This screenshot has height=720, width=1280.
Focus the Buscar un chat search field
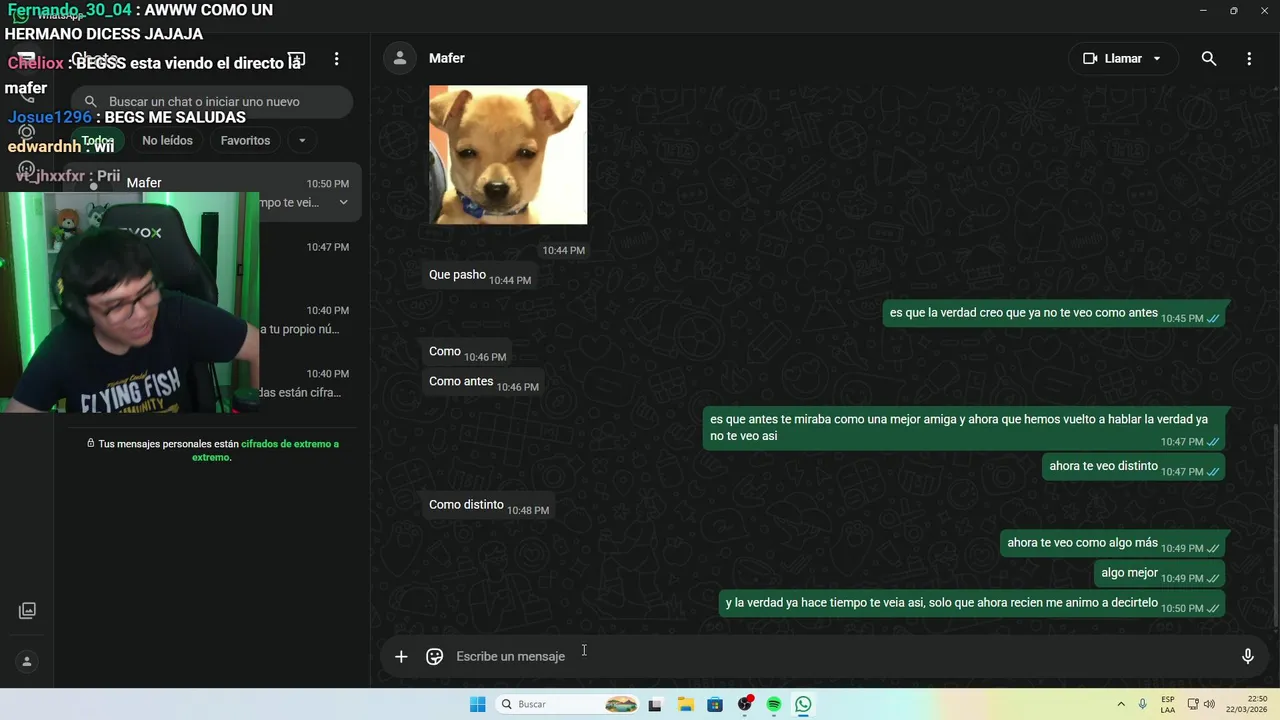[x=212, y=101]
